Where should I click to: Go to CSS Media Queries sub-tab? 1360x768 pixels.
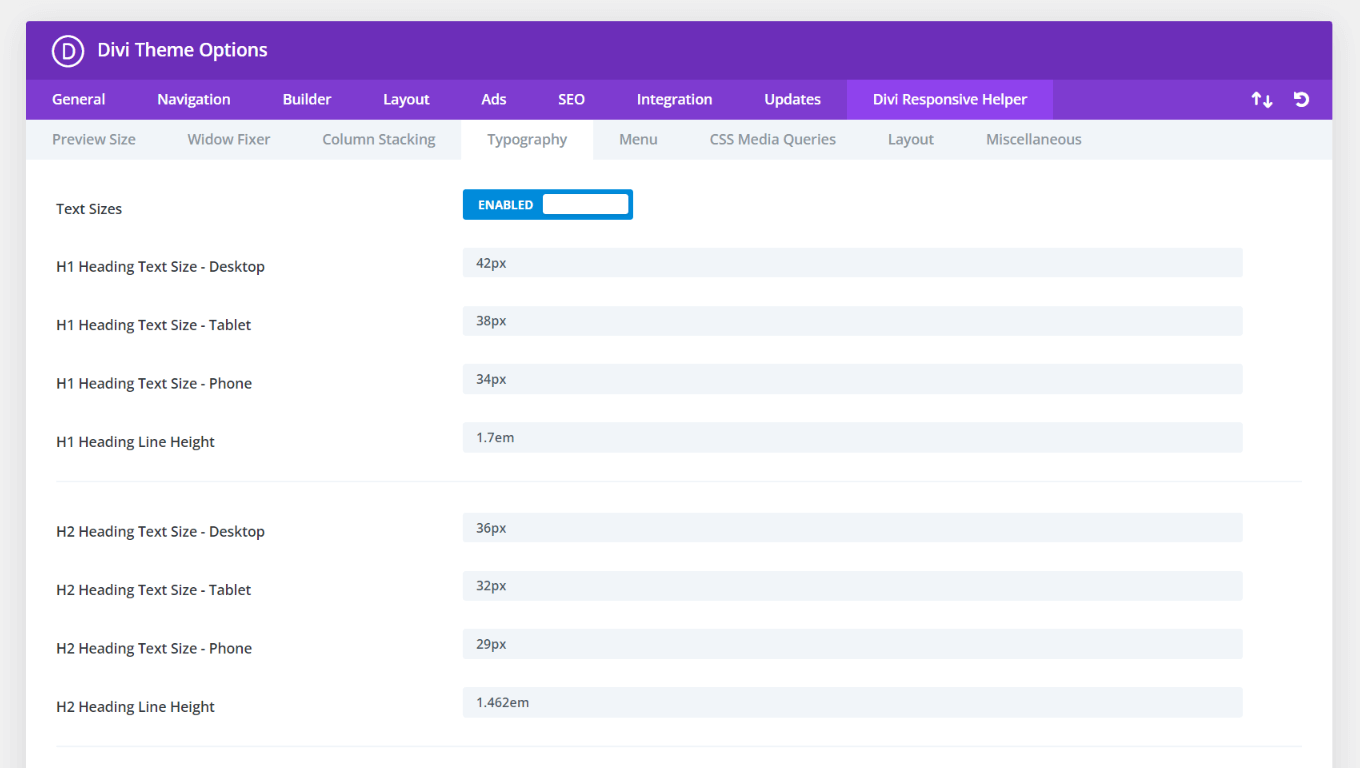[x=773, y=140]
